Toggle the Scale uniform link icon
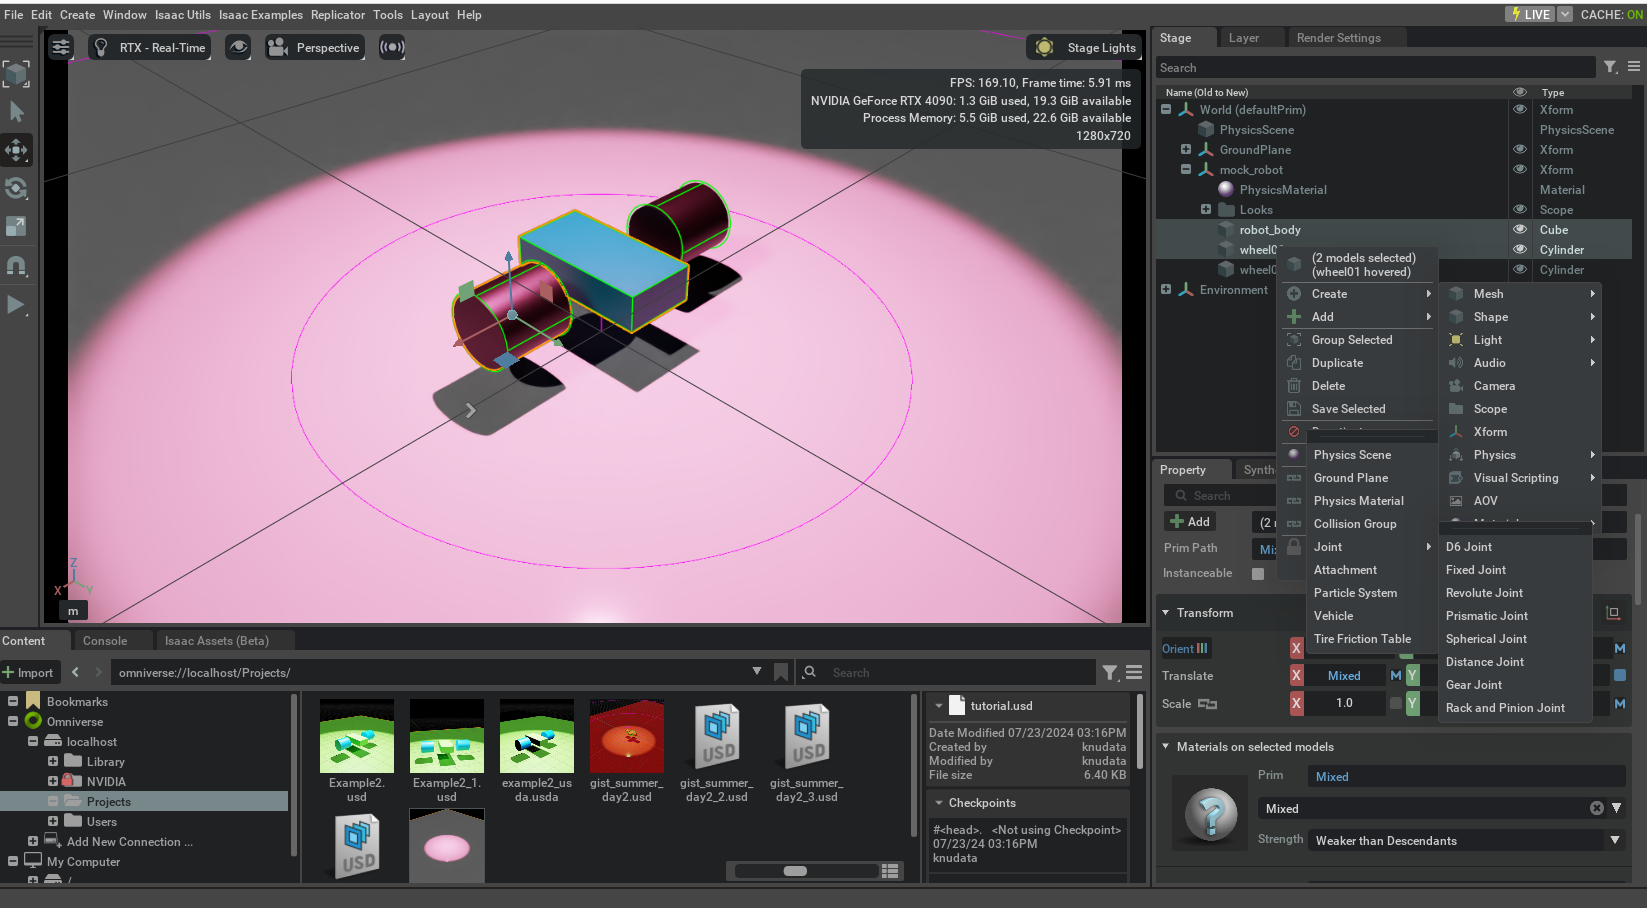Viewport: 1647px width, 908px height. coord(1207,704)
